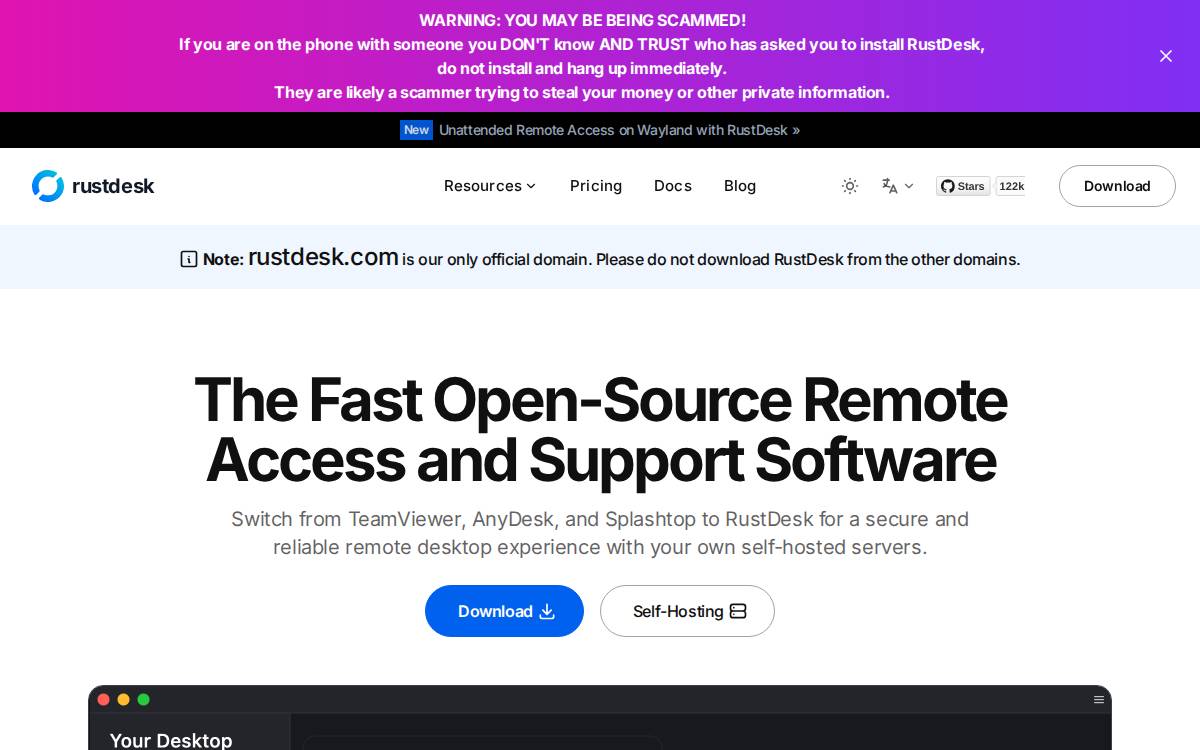Click the info icon next to Note
Image resolution: width=1200 pixels, height=750 pixels.
189,259
